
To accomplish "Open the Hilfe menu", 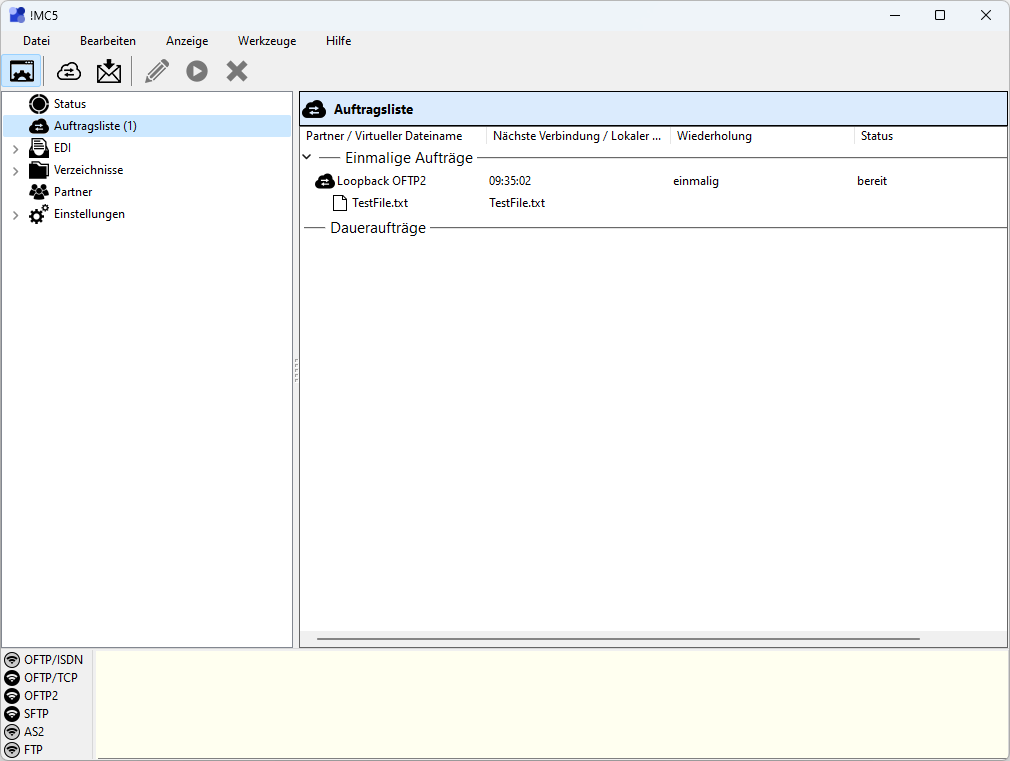I will point(338,41).
